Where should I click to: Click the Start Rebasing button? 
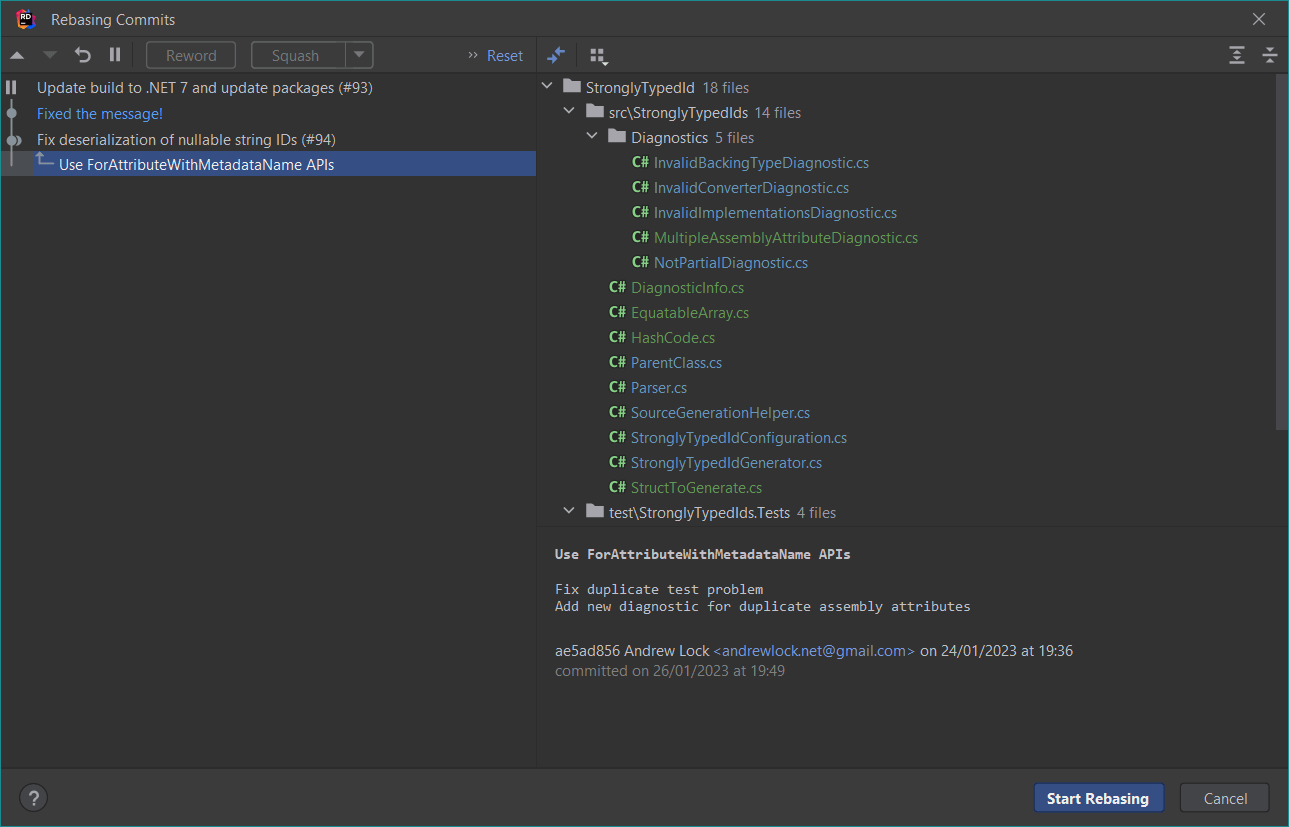pos(1098,798)
